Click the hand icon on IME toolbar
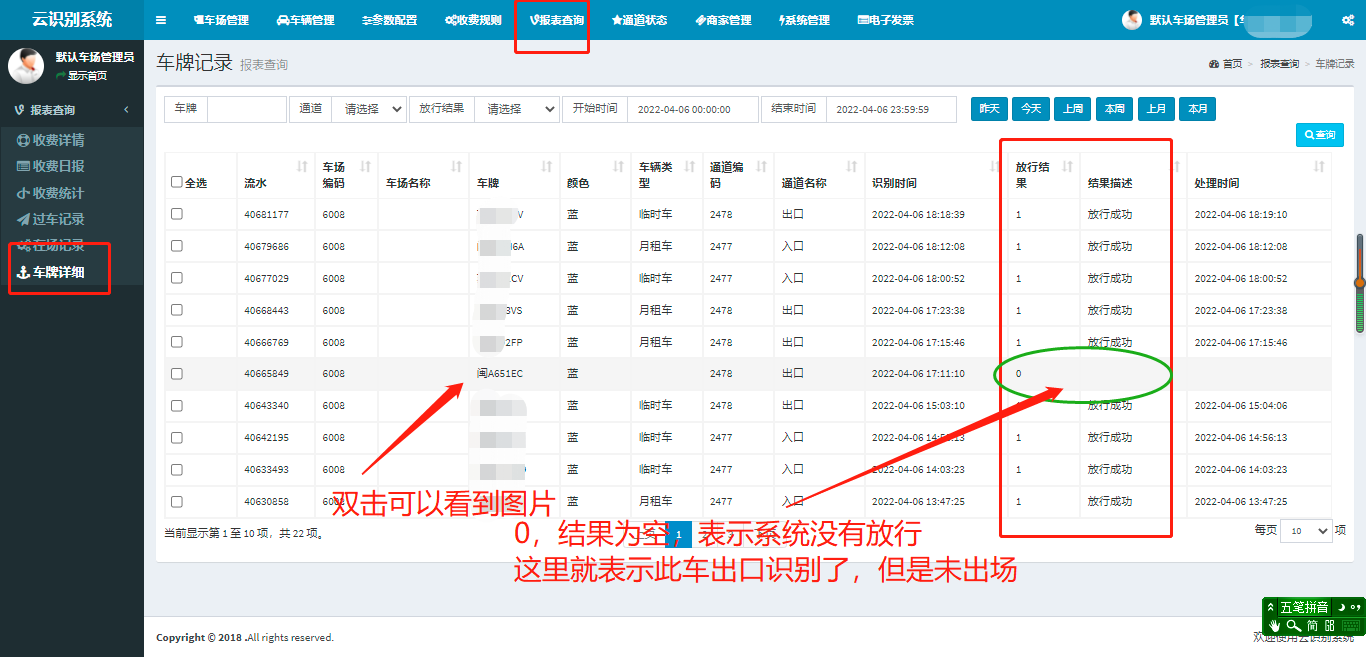The width and height of the screenshot is (1366, 657). (x=1276, y=626)
